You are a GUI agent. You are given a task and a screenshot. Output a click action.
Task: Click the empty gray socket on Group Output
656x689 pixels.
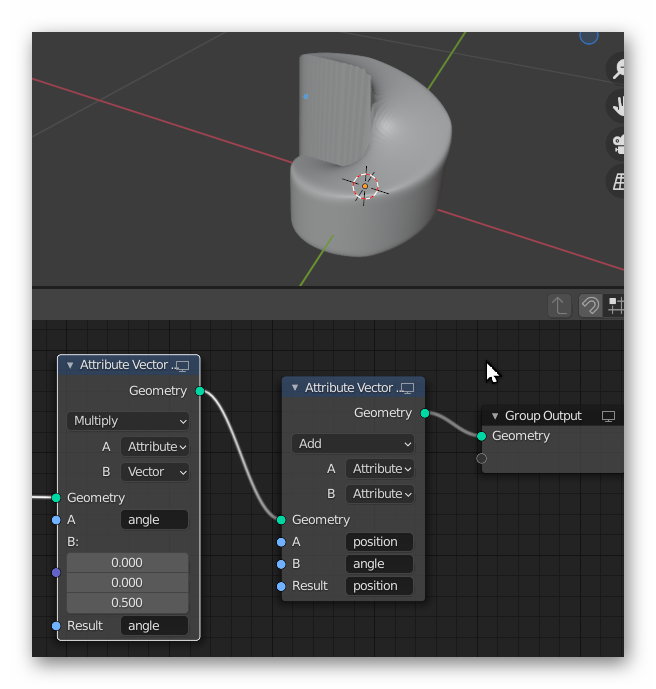tap(482, 459)
